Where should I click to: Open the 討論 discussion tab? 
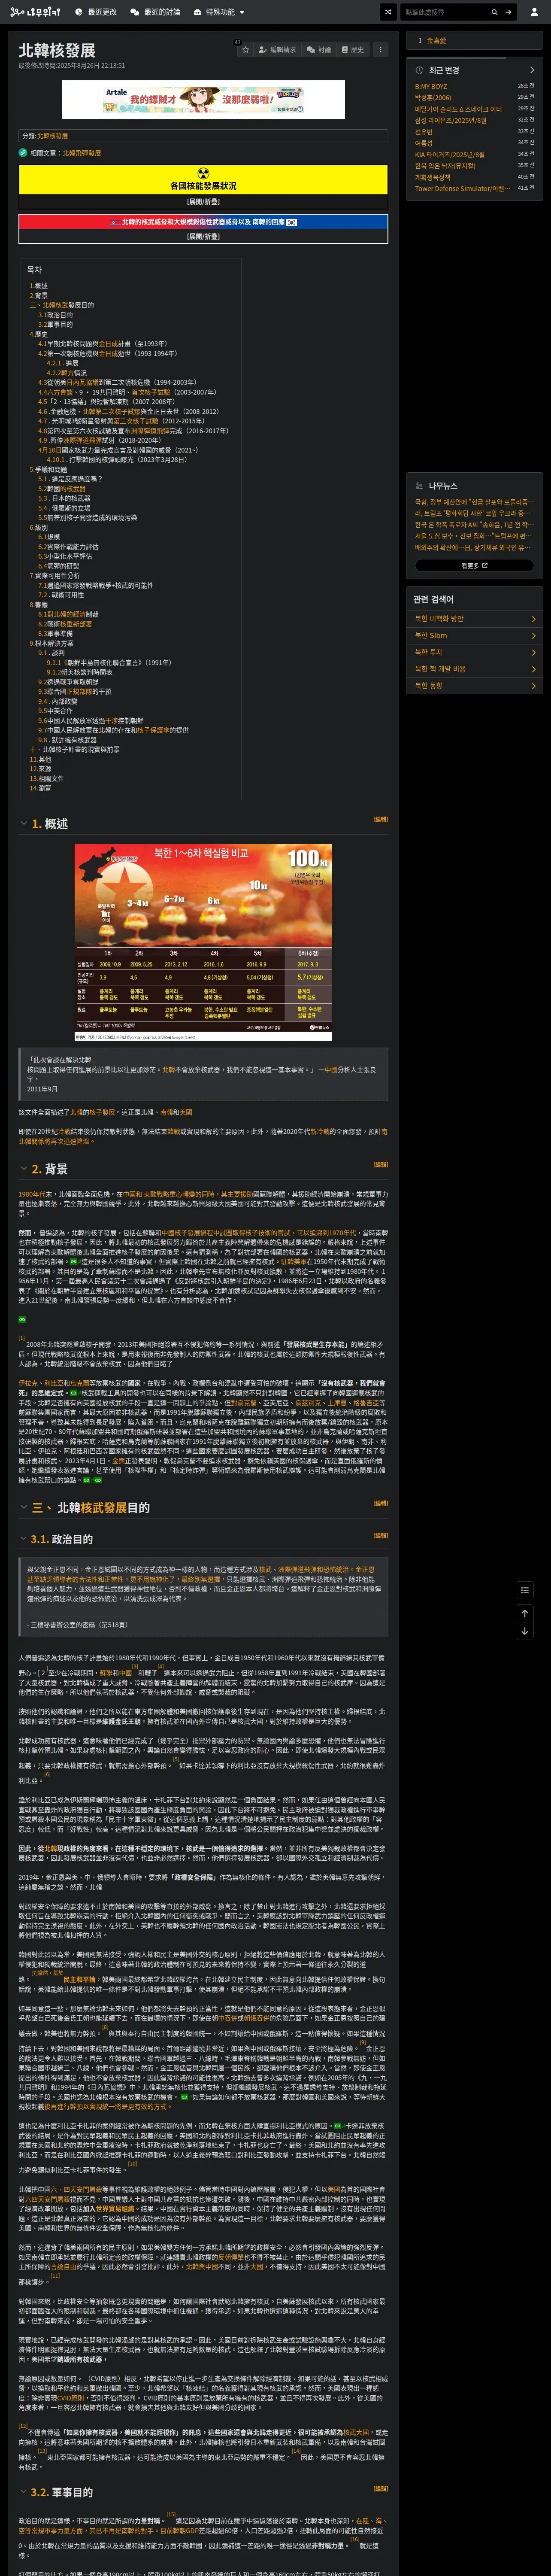click(x=319, y=49)
